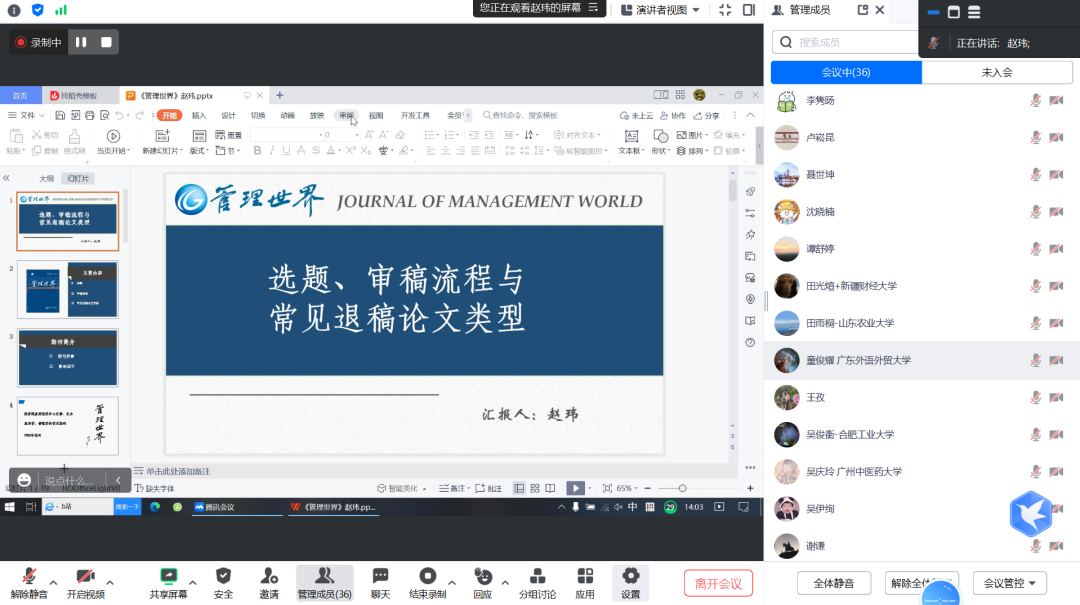This screenshot has height=605, width=1080.
Task: Open the 应用 apps icon
Action: point(585,577)
